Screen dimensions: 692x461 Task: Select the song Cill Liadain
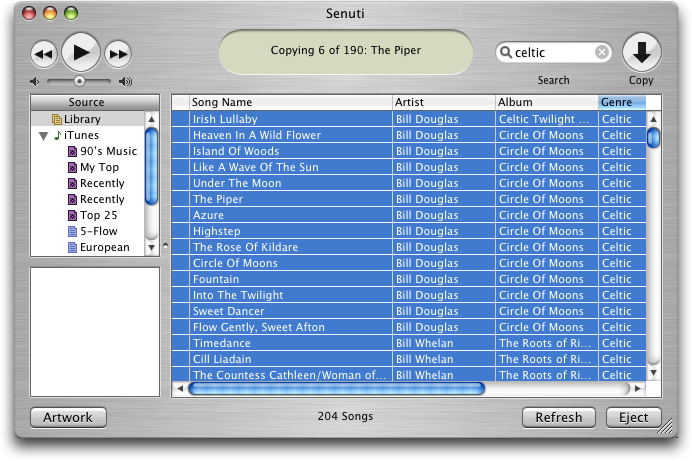coord(222,359)
